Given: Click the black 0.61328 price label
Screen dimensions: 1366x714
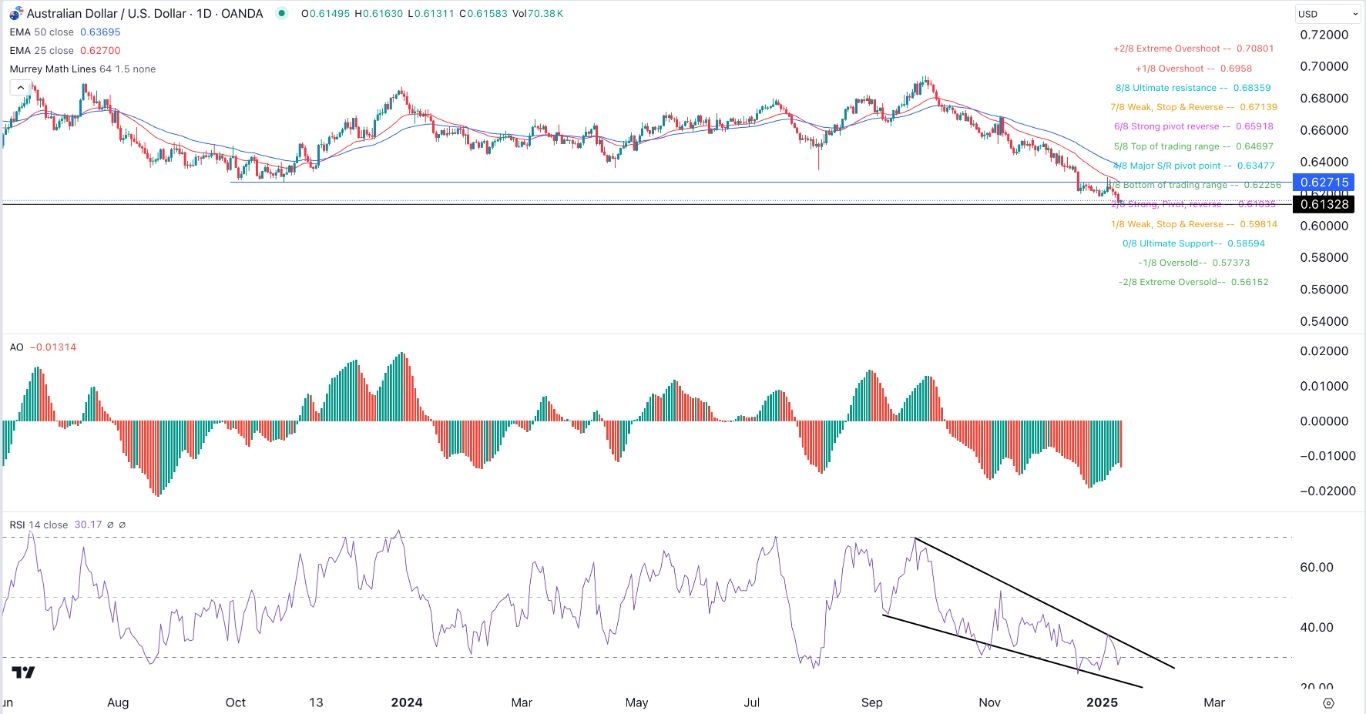Looking at the screenshot, I should [x=1323, y=203].
